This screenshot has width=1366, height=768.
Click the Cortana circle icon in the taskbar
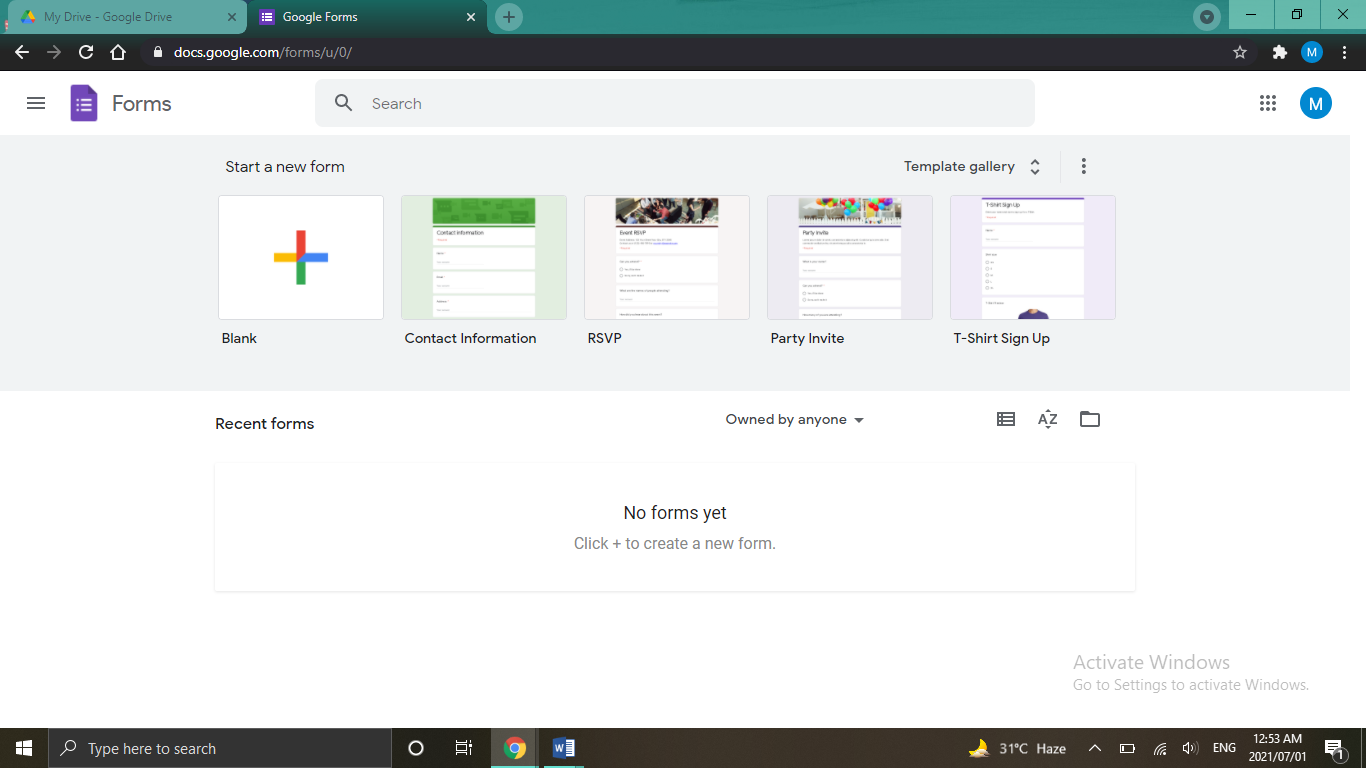[x=416, y=748]
